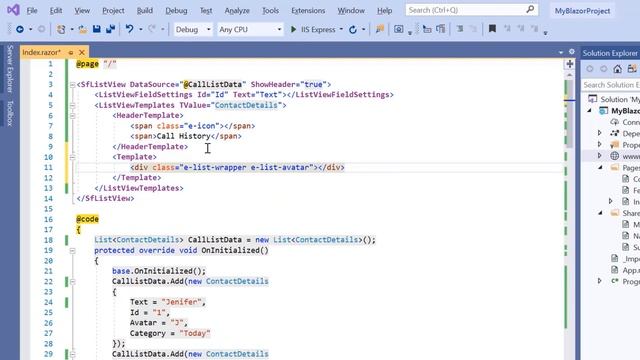Click the Previous Bookmark toolbar icon

pyautogui.click(x=507, y=29)
